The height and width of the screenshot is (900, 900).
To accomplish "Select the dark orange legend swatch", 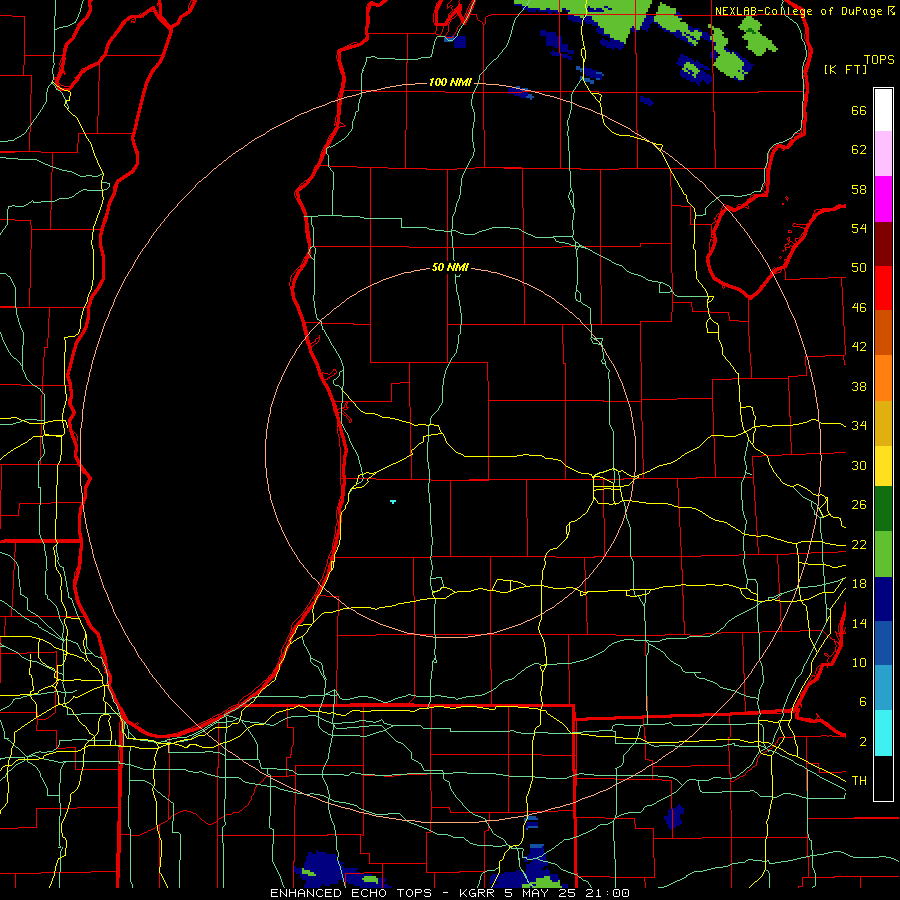I will [x=883, y=333].
